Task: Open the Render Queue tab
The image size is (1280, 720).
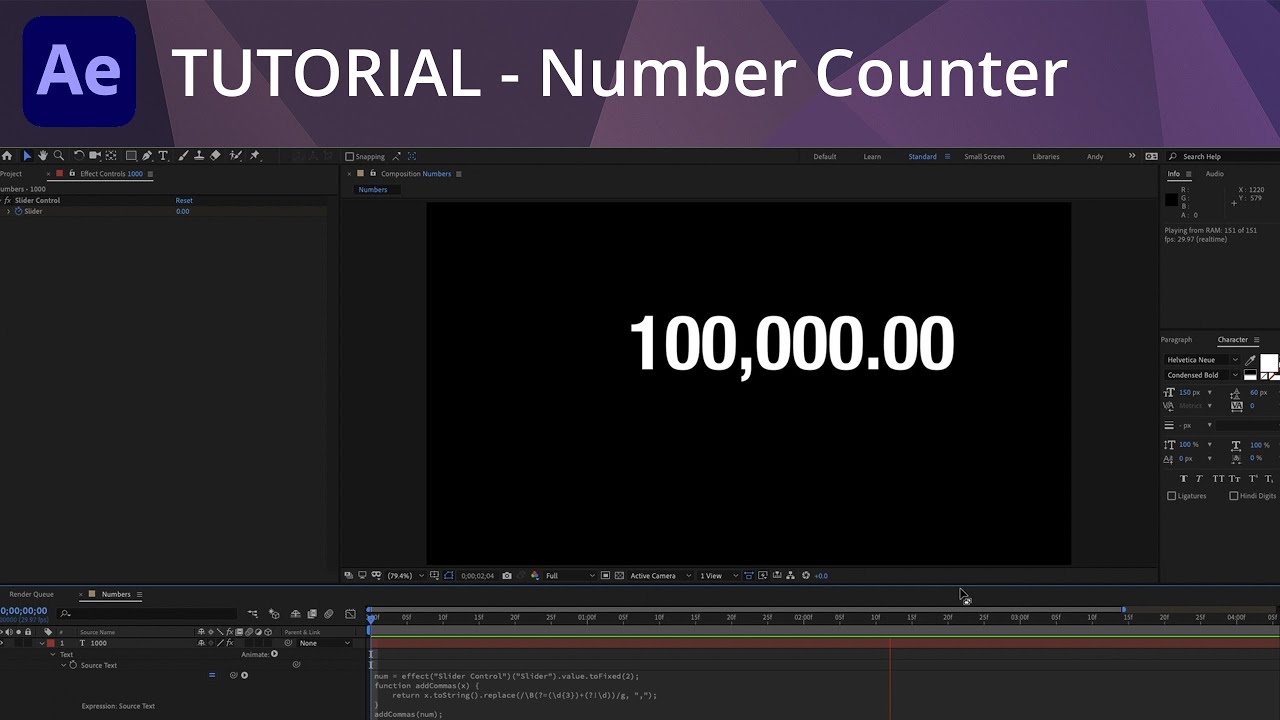Action: 31,594
